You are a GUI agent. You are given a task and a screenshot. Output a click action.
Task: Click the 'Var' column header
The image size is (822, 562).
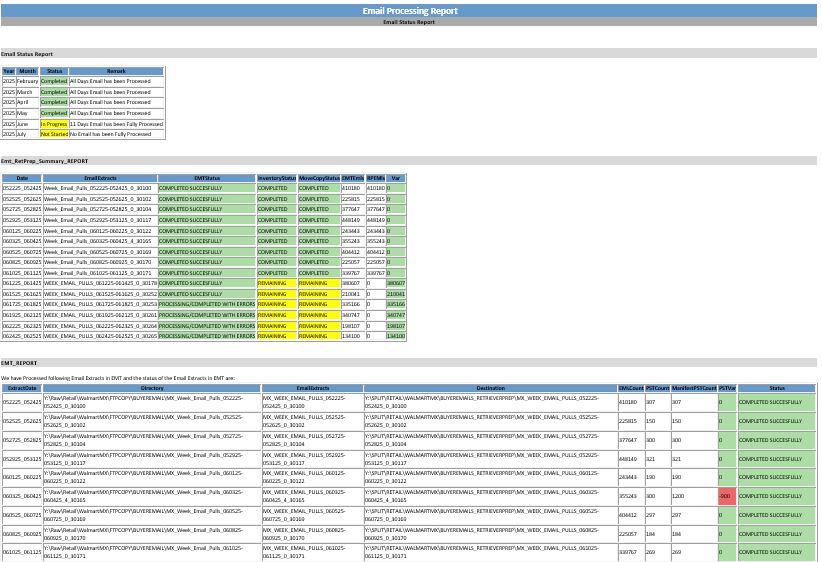pyautogui.click(x=396, y=178)
